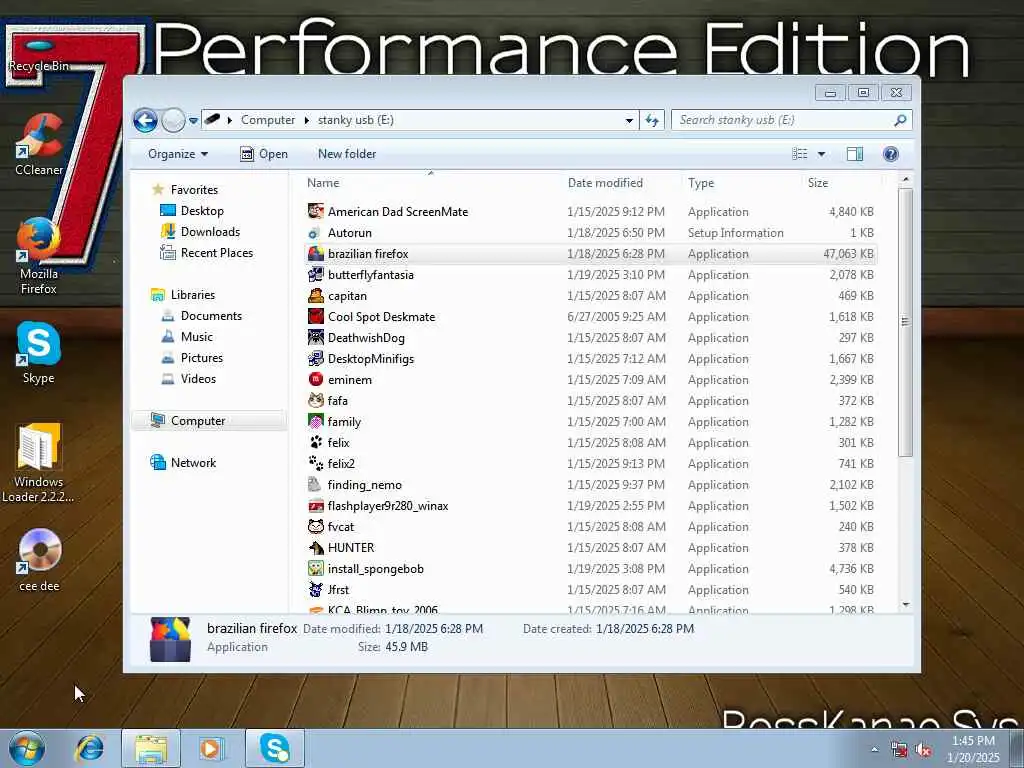Select the Cool Spot Deskmate icon

coord(316,316)
